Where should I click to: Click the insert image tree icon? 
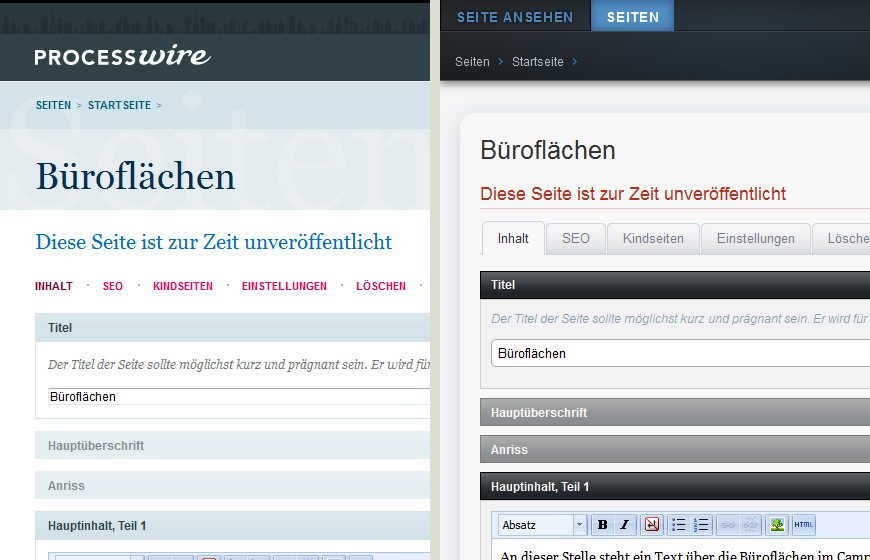pyautogui.click(x=777, y=524)
